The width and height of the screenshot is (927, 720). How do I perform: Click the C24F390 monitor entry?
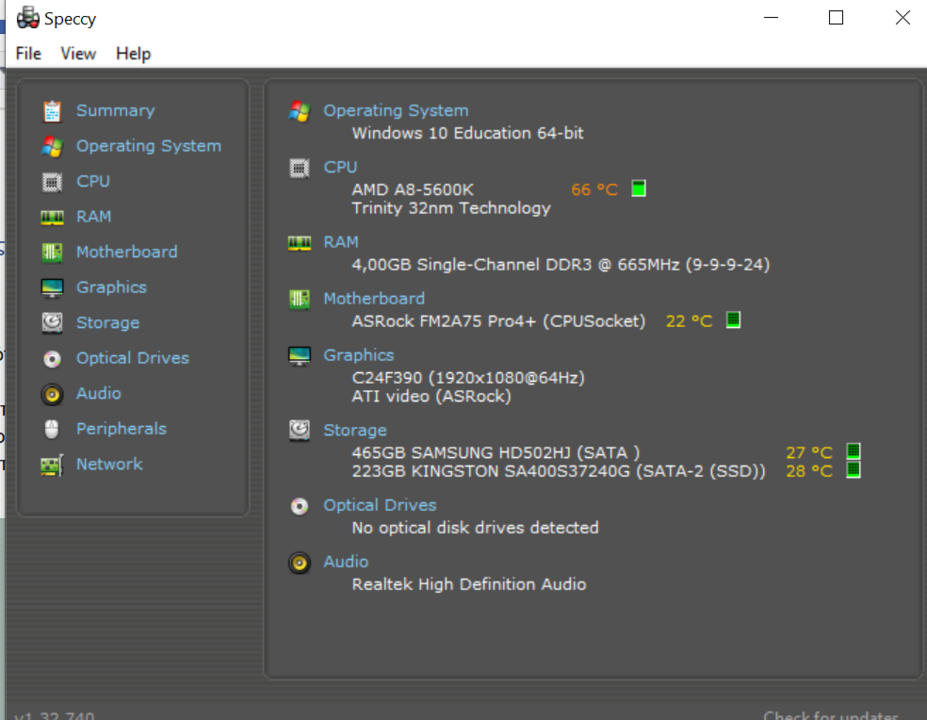[468, 378]
